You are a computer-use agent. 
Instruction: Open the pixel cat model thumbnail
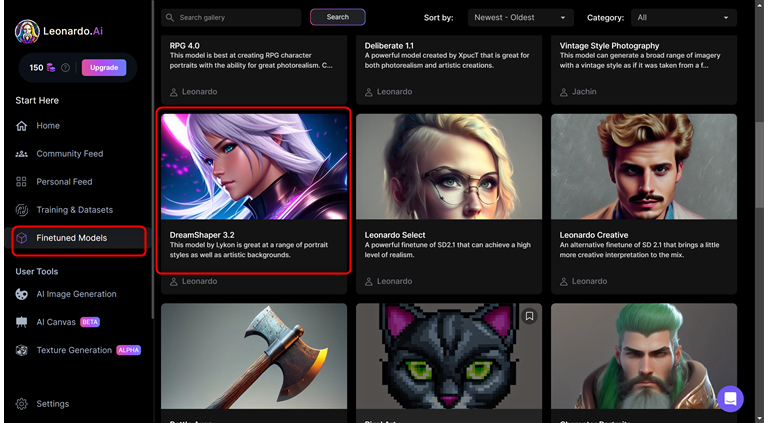449,356
